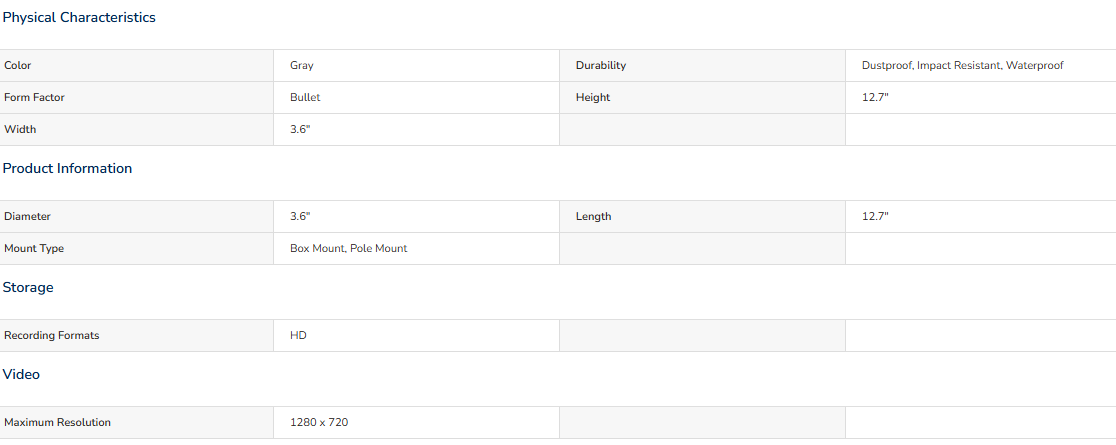
Task: Click the Video section heading
Action: 21,375
